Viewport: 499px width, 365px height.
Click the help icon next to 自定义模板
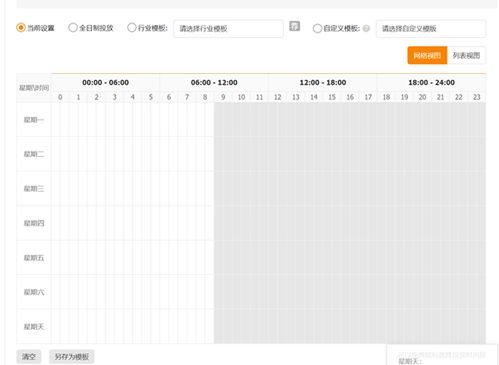point(366,28)
